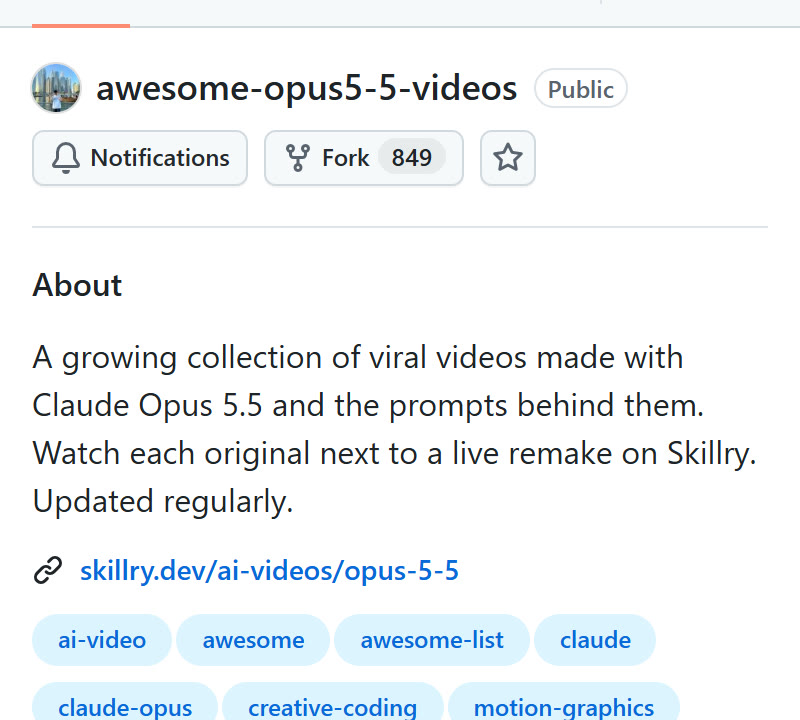Open the Notifications button
The image size is (800, 720).
tap(140, 158)
